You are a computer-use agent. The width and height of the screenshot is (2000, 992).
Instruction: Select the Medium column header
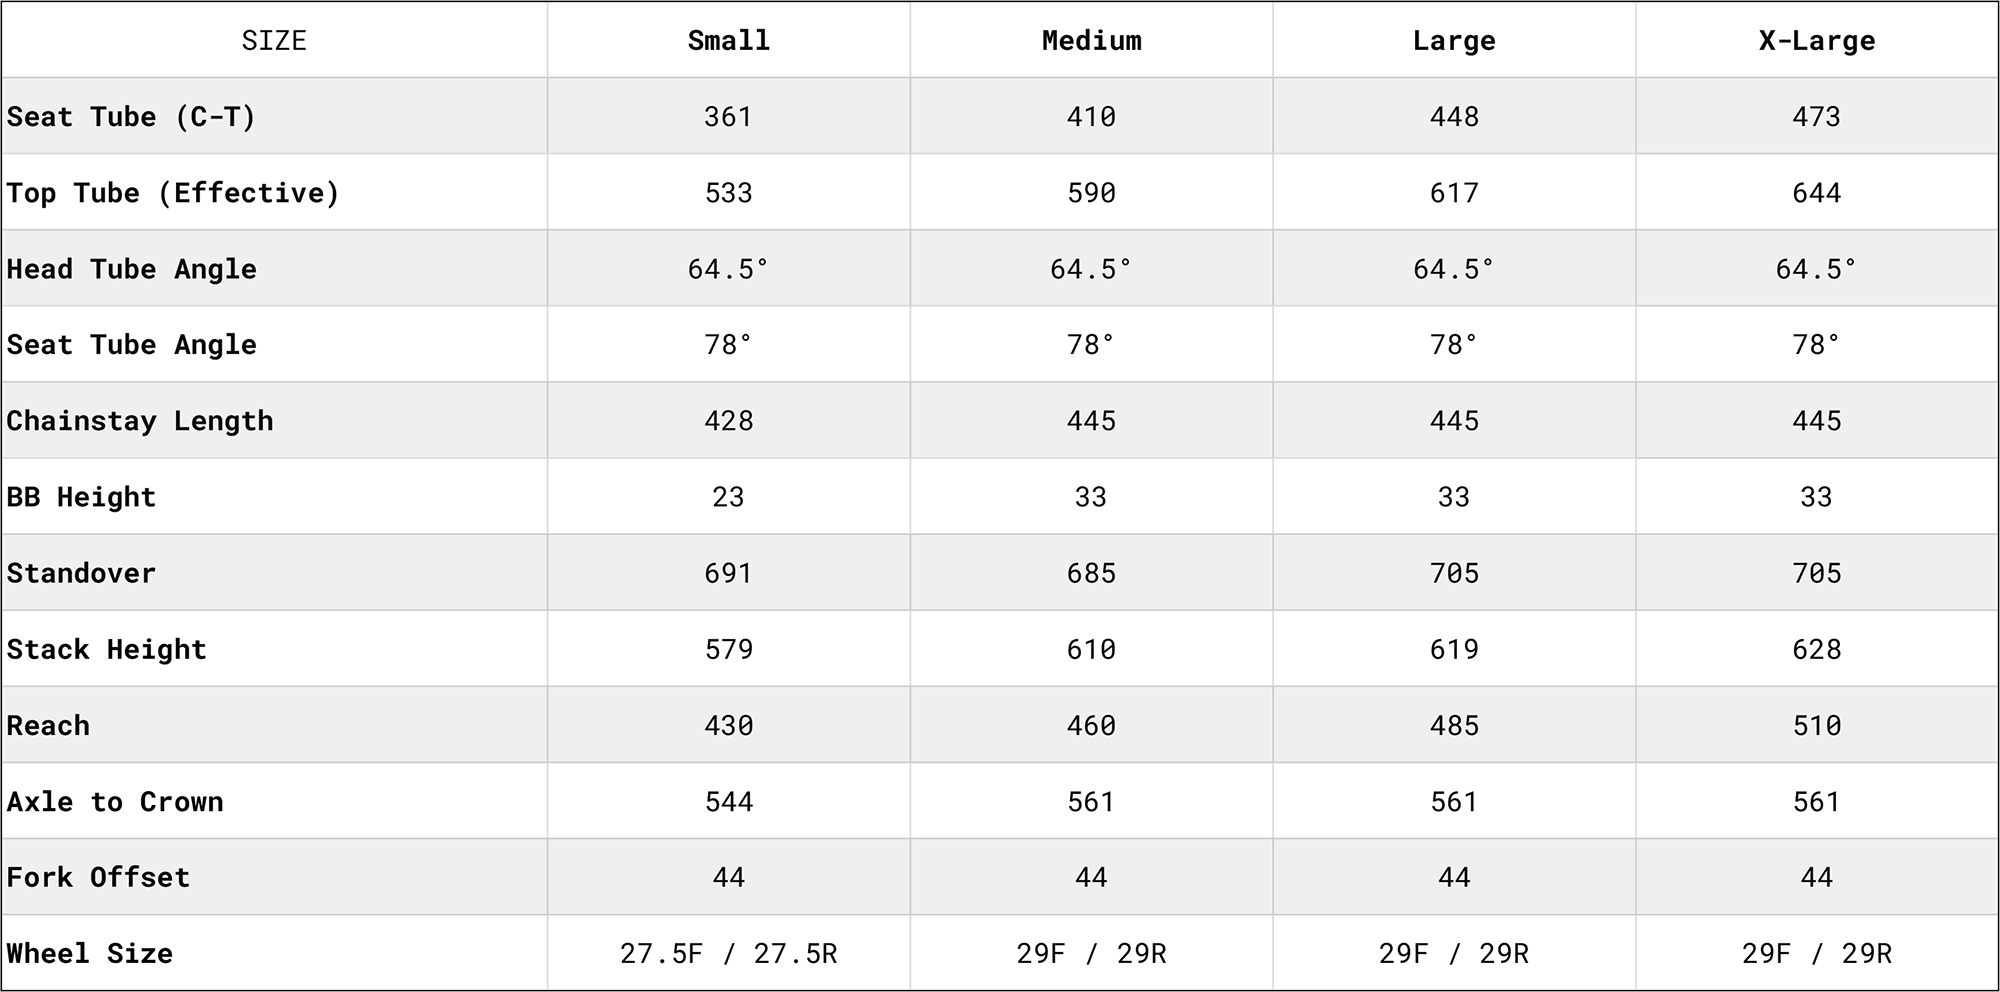click(1091, 41)
